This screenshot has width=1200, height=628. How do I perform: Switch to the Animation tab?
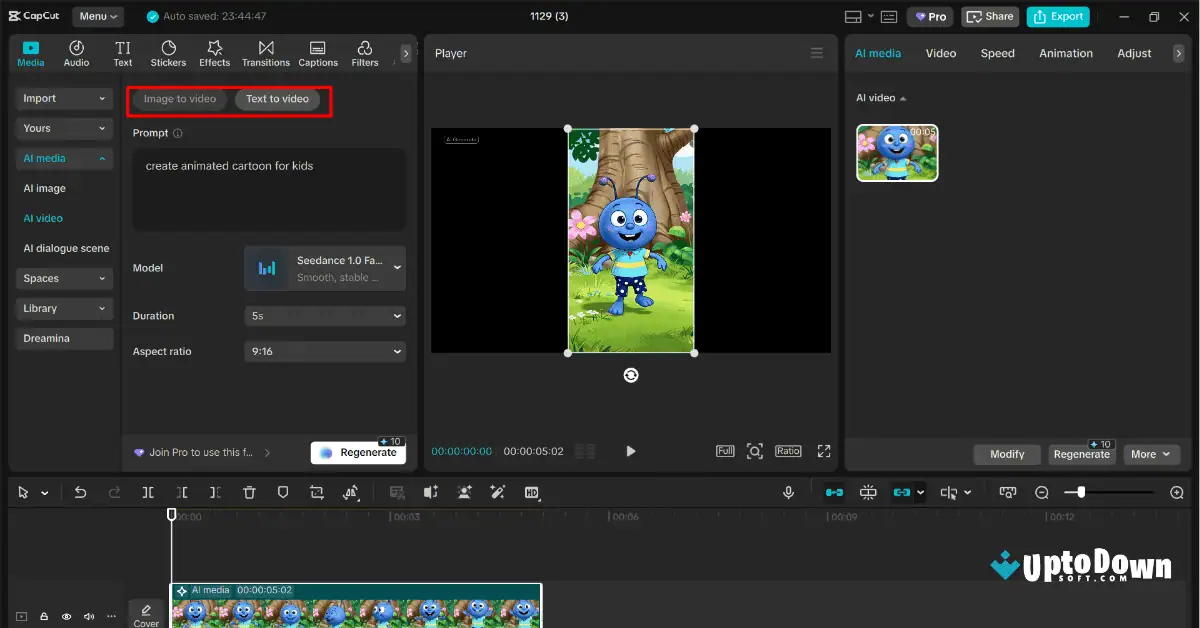pos(1065,53)
